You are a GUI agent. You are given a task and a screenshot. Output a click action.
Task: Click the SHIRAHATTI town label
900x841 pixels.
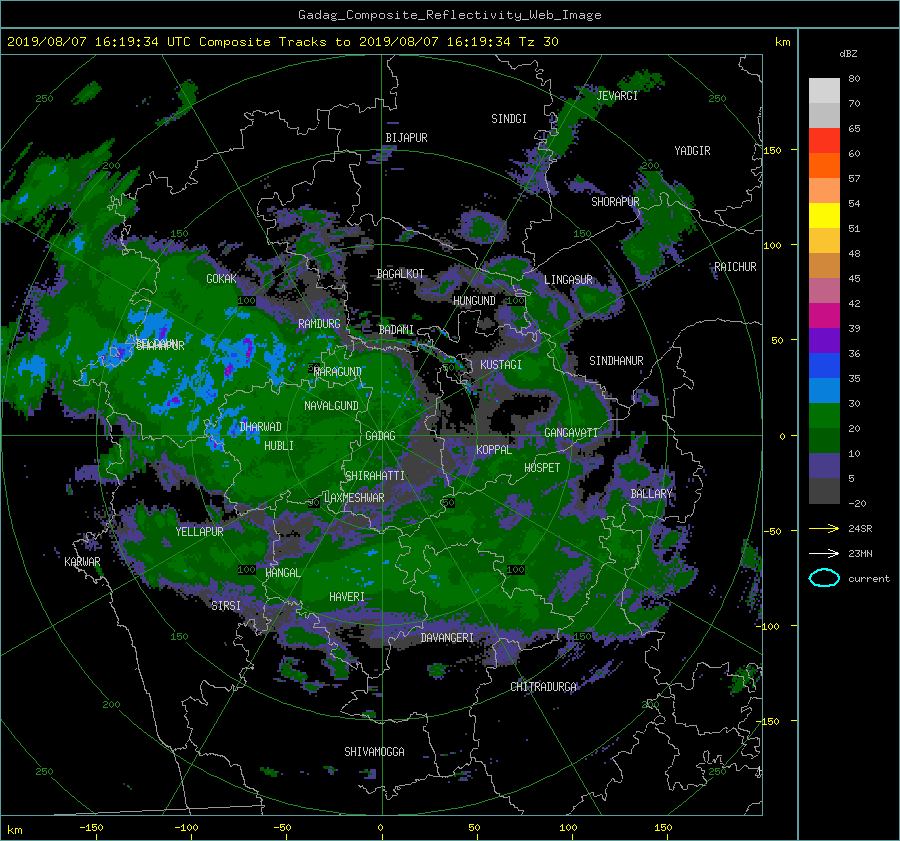click(375, 476)
